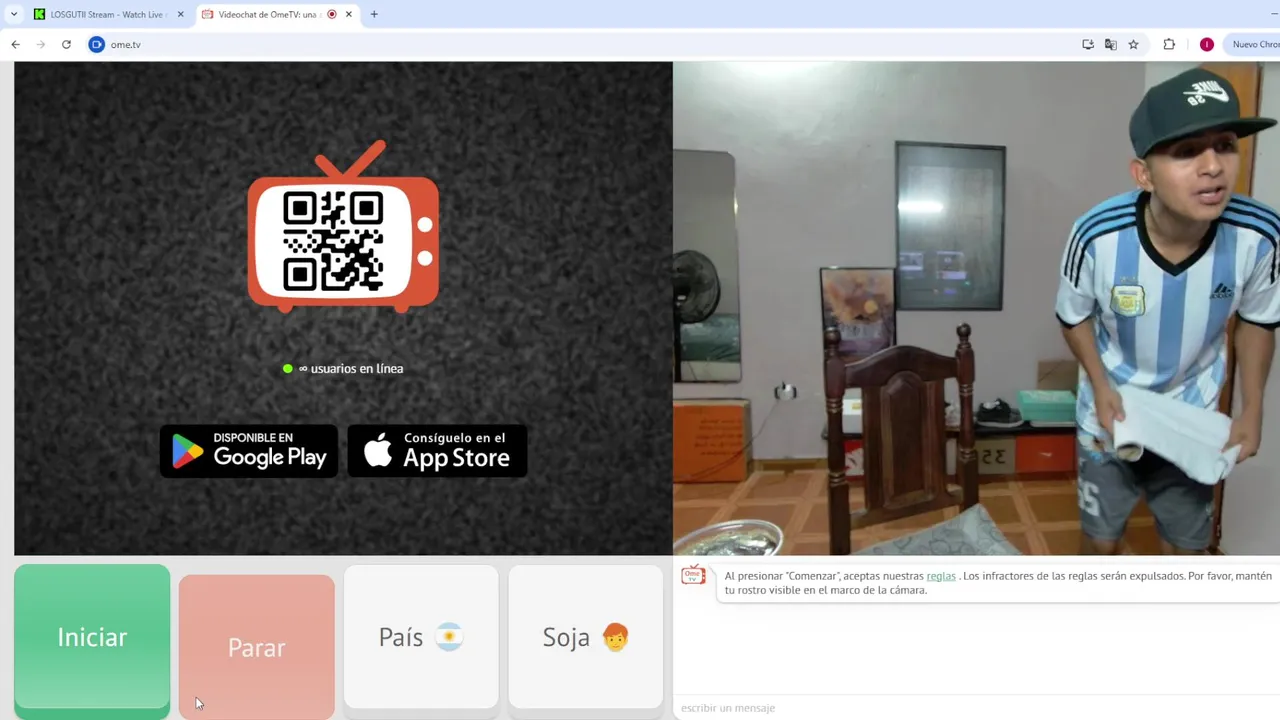Open the extensions puzzle icon

[1169, 44]
